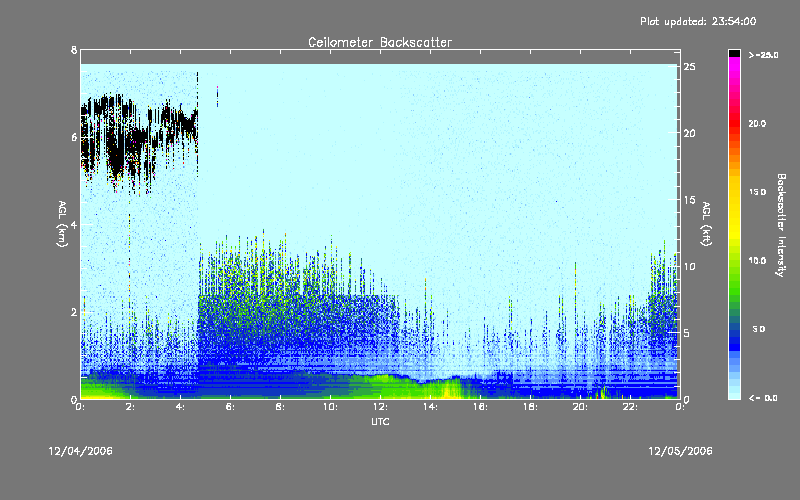Click the '20:' hour tick on x-axis
The width and height of the screenshot is (800, 500).
pyautogui.click(x=580, y=407)
